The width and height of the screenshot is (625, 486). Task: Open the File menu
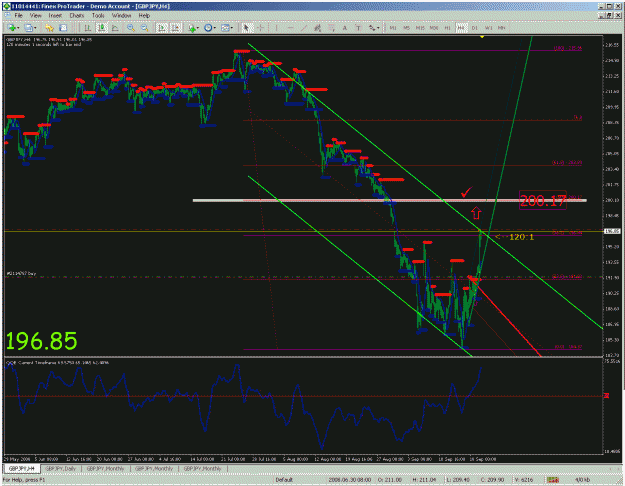click(x=18, y=15)
